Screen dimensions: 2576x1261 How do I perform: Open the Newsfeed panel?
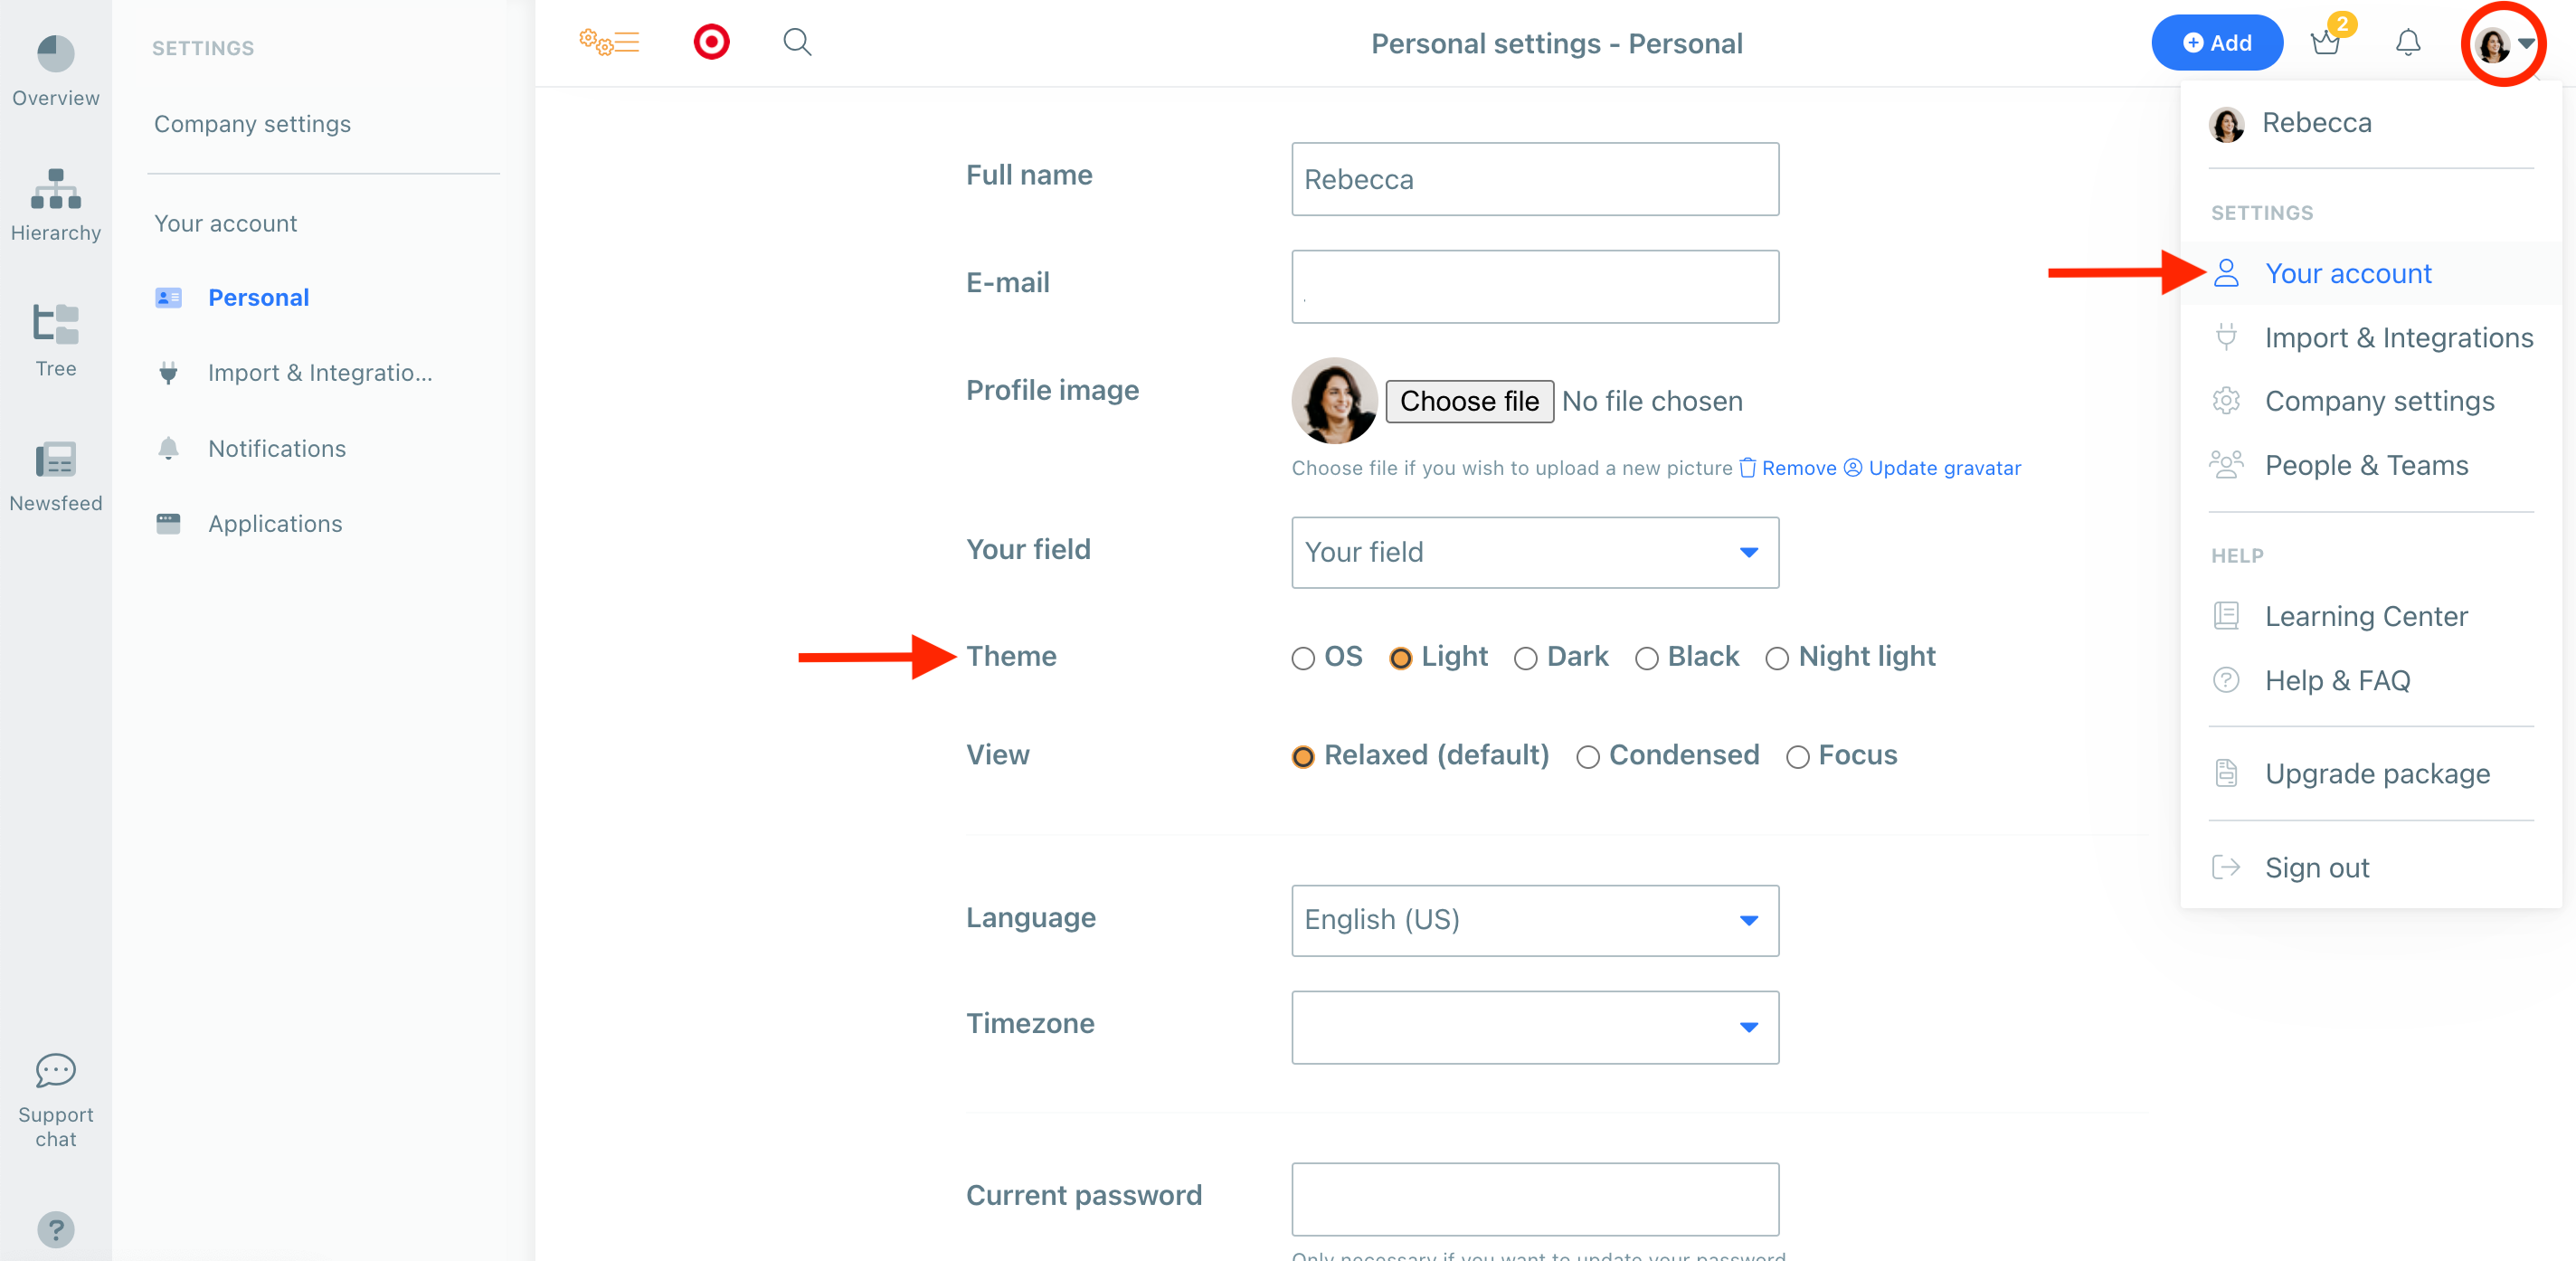click(x=55, y=470)
